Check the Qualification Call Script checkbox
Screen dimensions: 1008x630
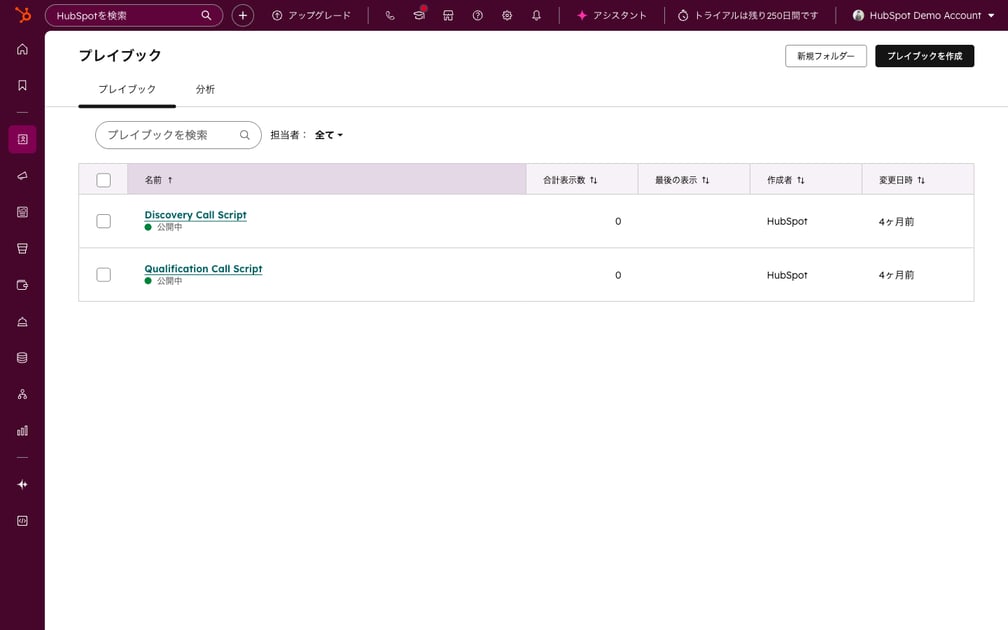104,274
